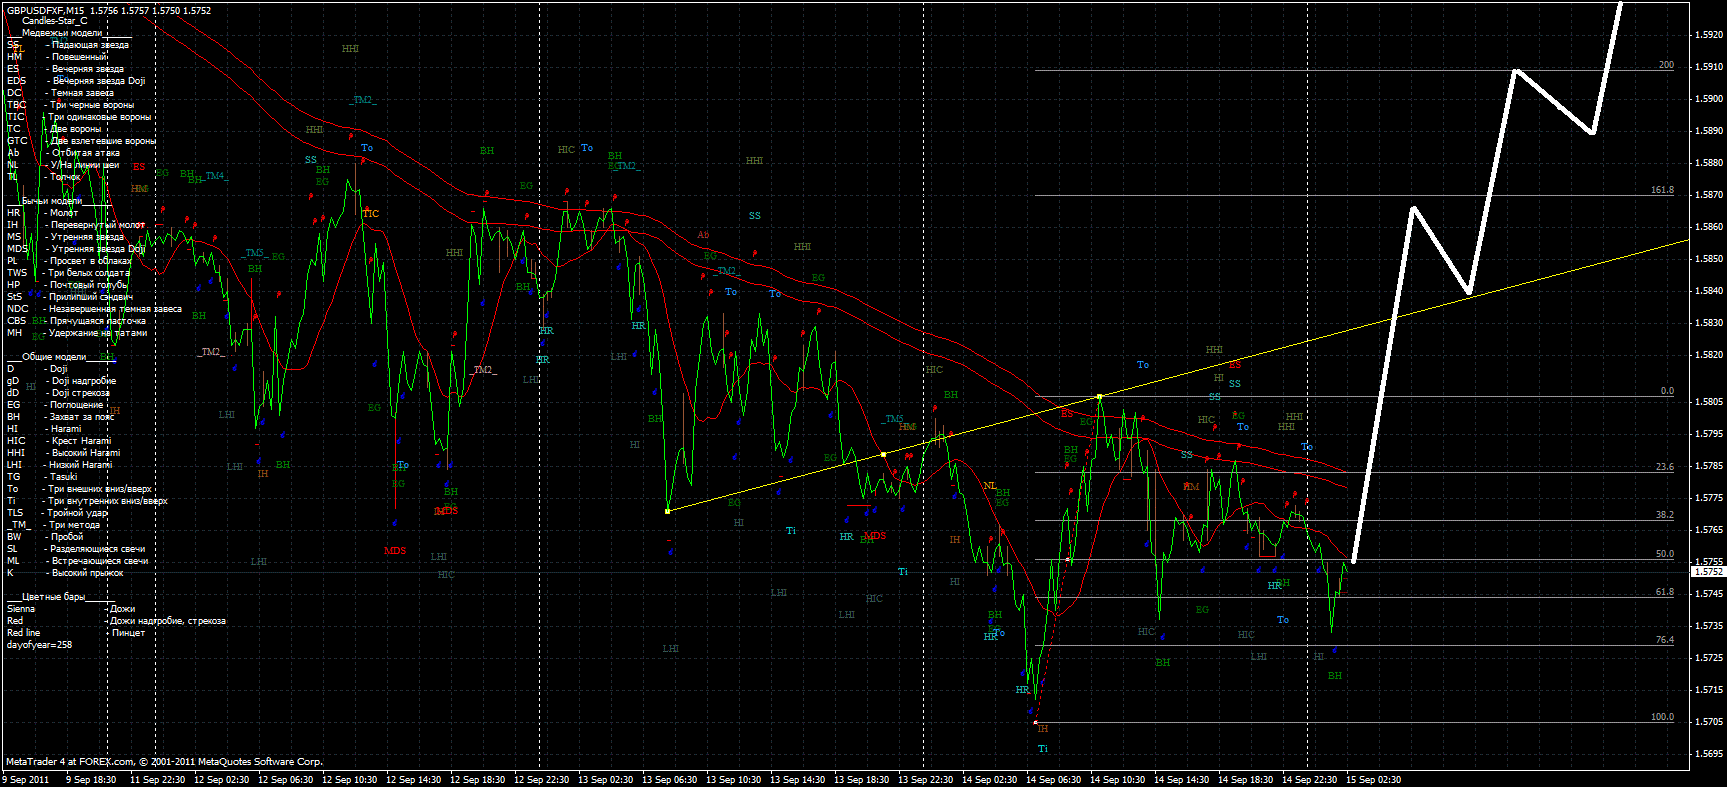Viewport: 1727px width, 787px height.
Task: Click the 'Общие модели' legend heading
Action: coord(54,357)
